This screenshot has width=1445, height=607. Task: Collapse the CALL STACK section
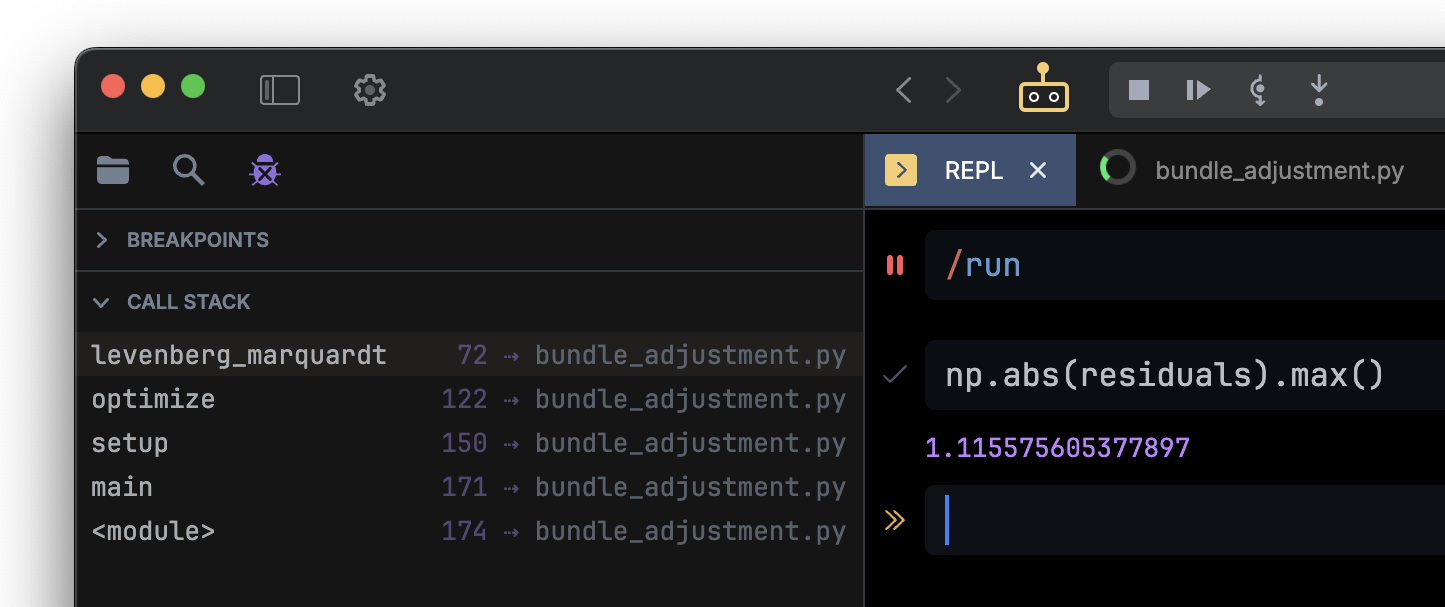coord(100,302)
